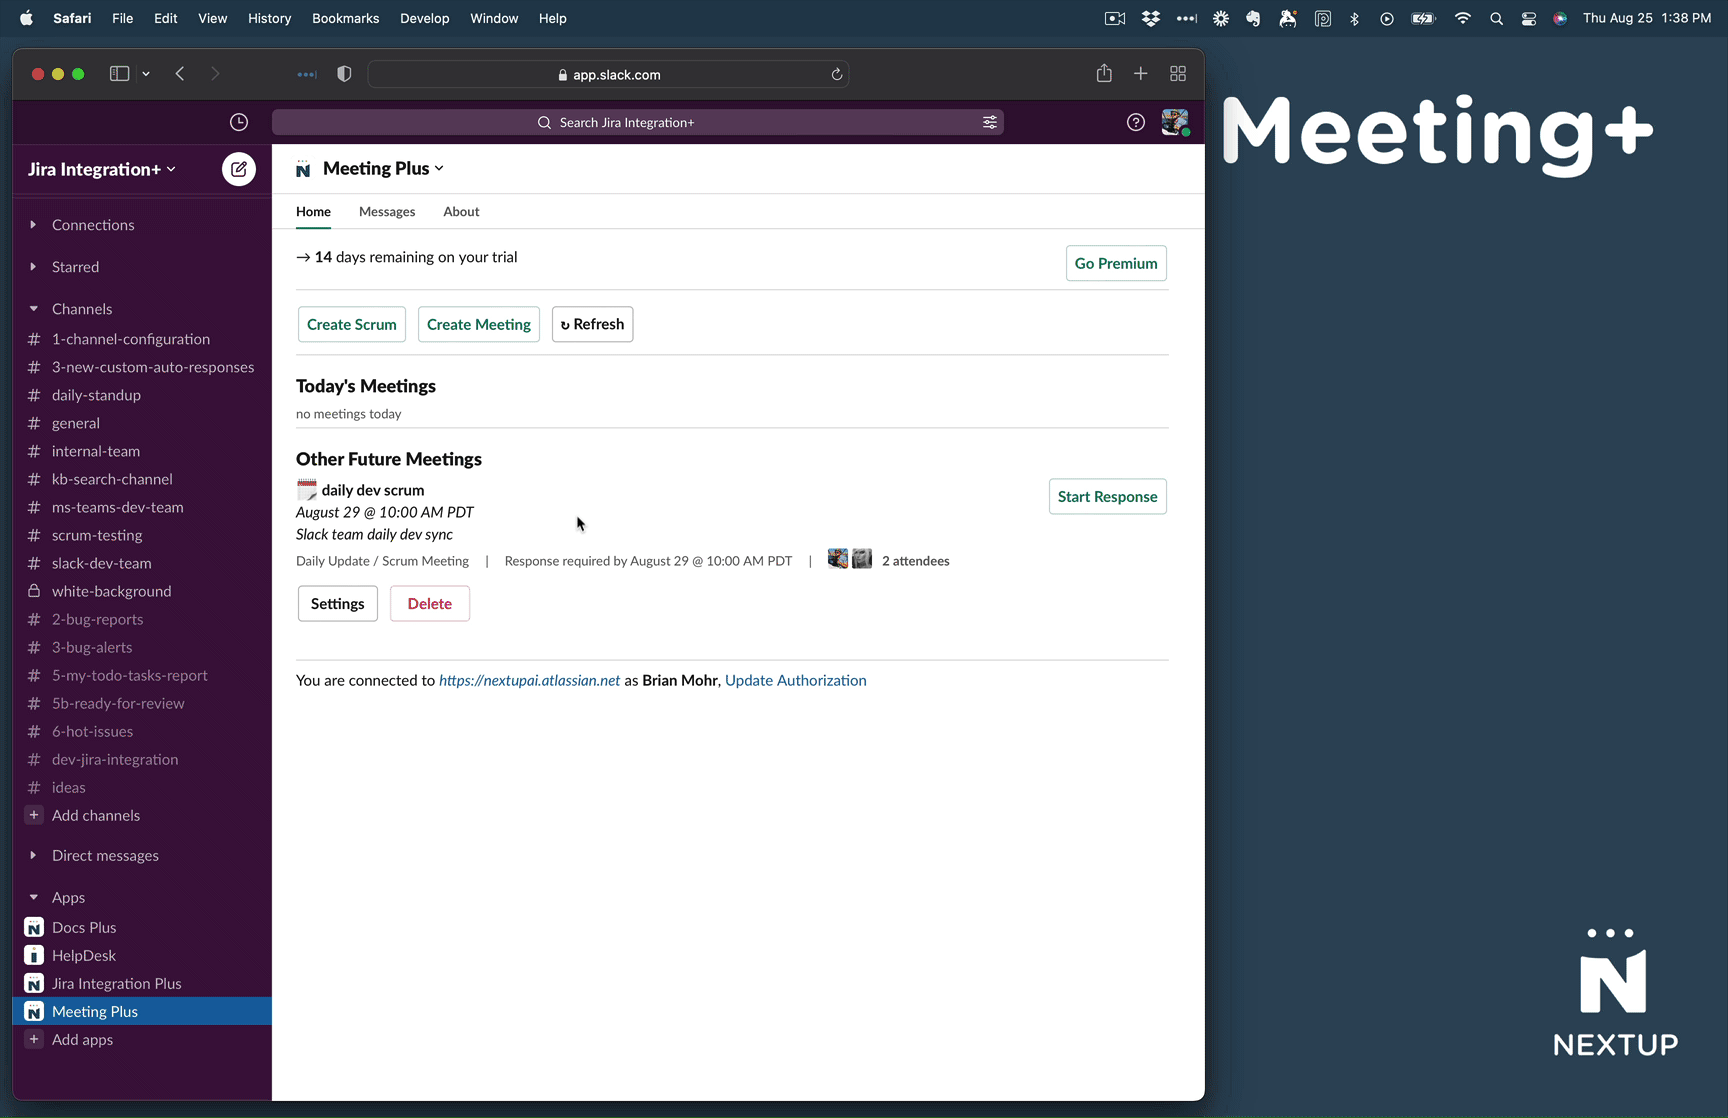Open user profile avatar in Slack header
The height and width of the screenshot is (1118, 1728).
(1175, 122)
